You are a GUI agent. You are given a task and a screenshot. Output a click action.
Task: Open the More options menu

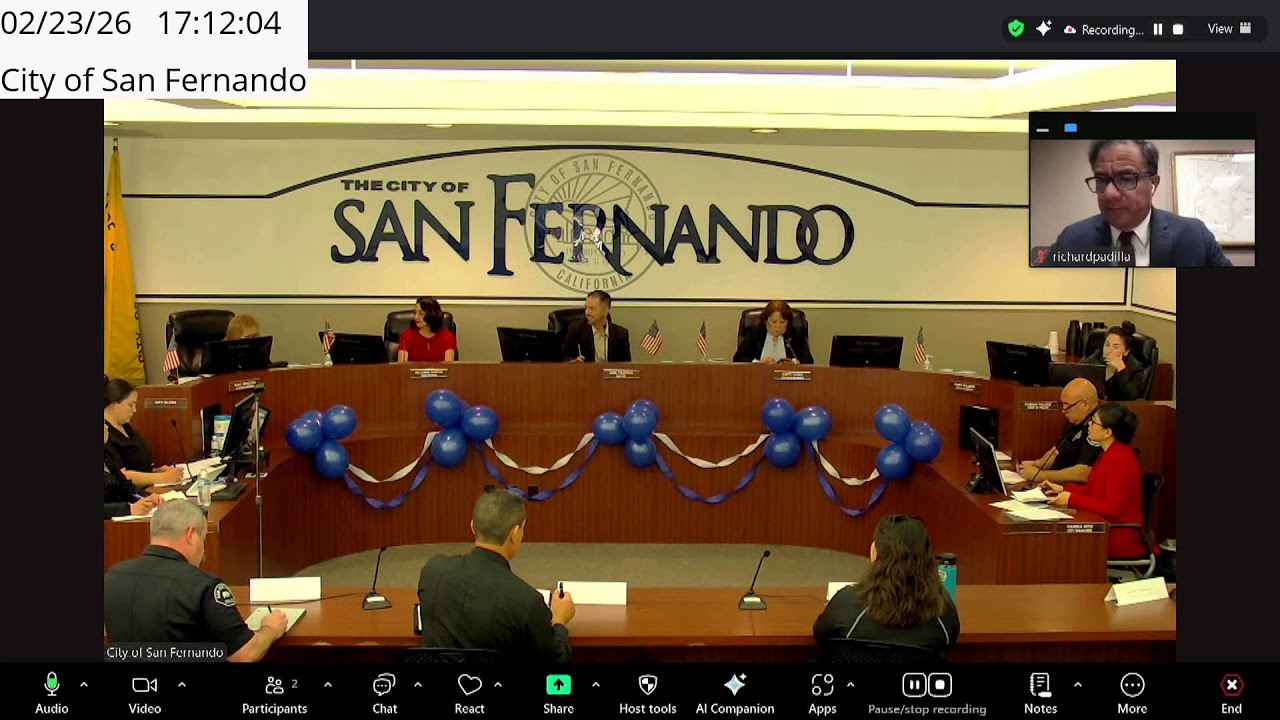(1132, 694)
